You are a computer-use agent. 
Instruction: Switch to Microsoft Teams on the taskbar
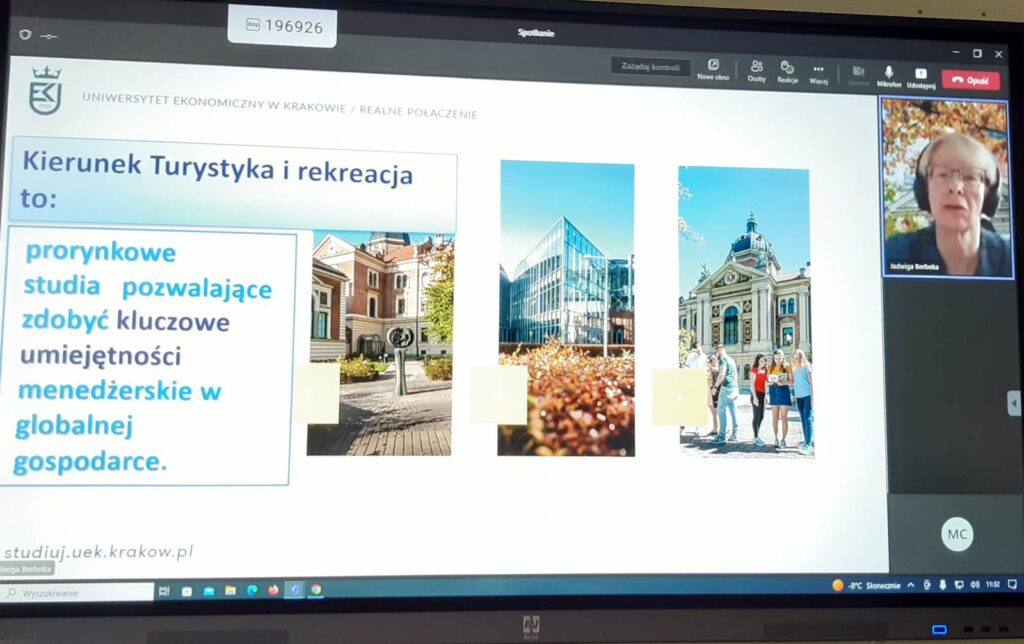click(x=295, y=590)
